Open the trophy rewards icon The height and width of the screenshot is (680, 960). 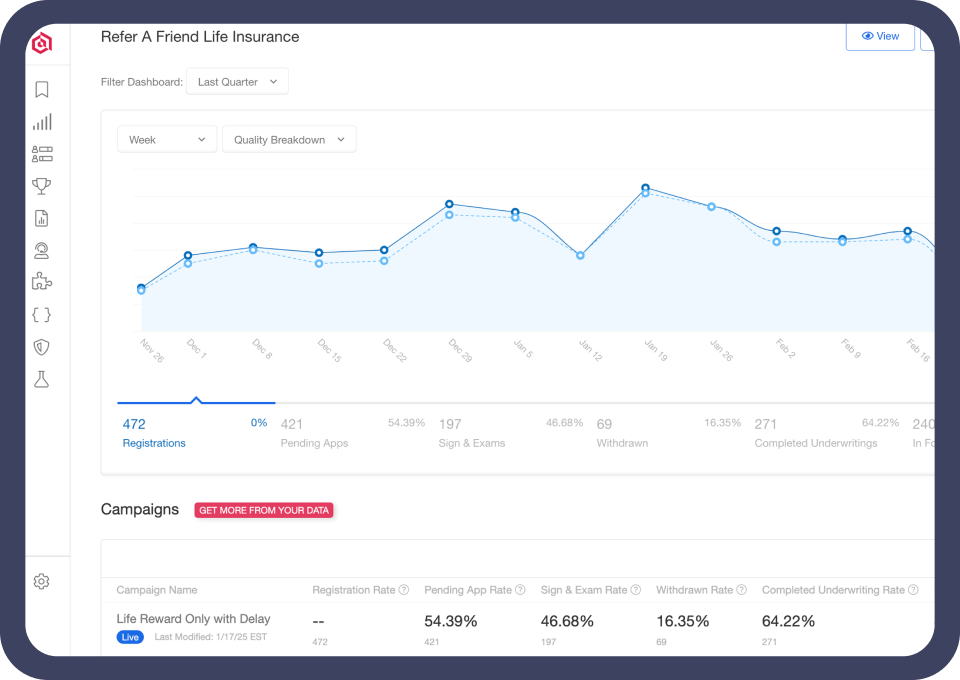click(x=42, y=186)
